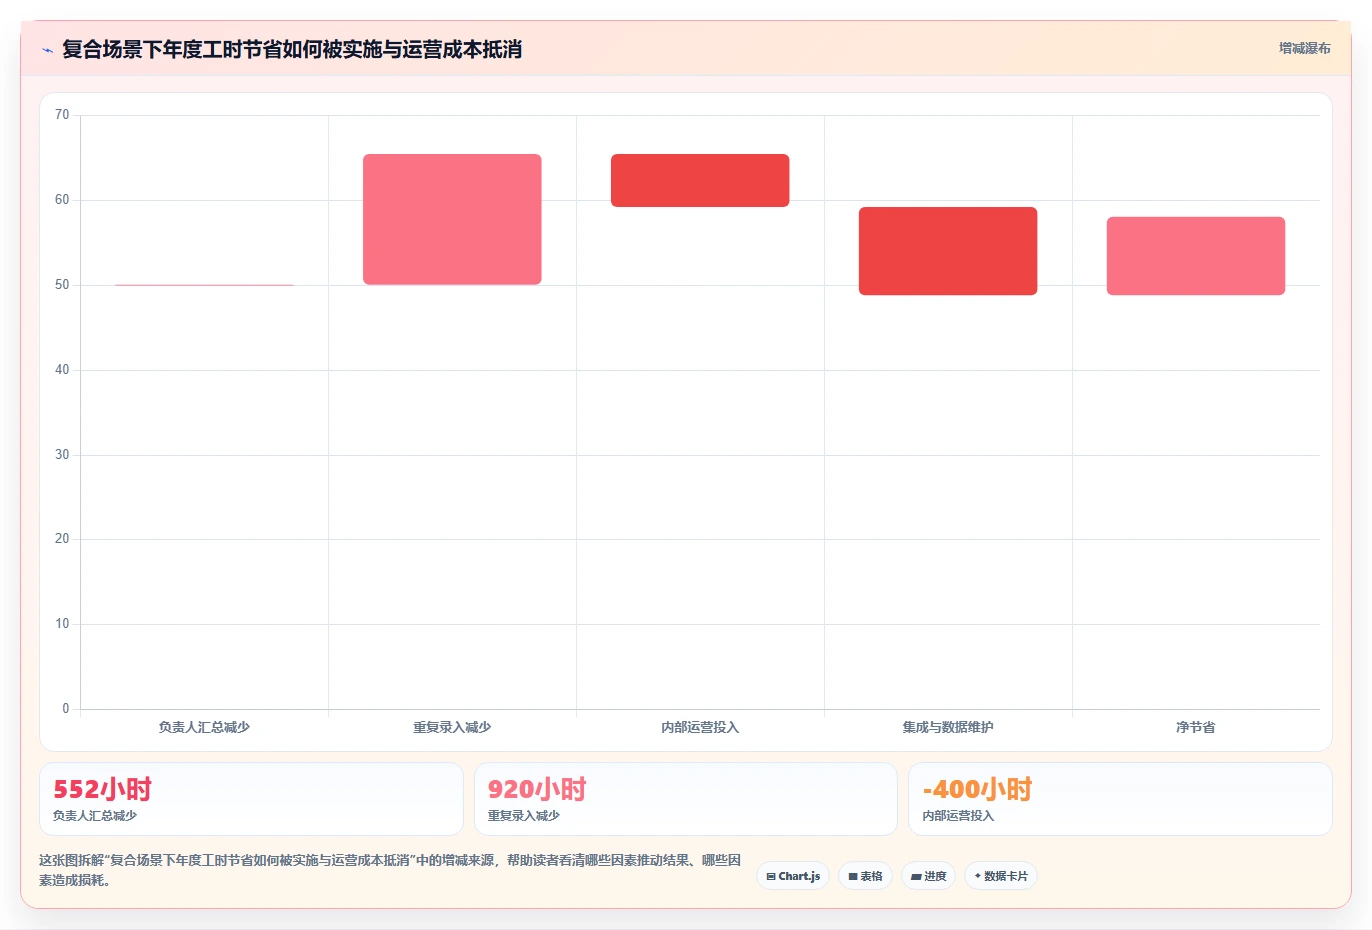Click y-axis value 40

point(62,370)
